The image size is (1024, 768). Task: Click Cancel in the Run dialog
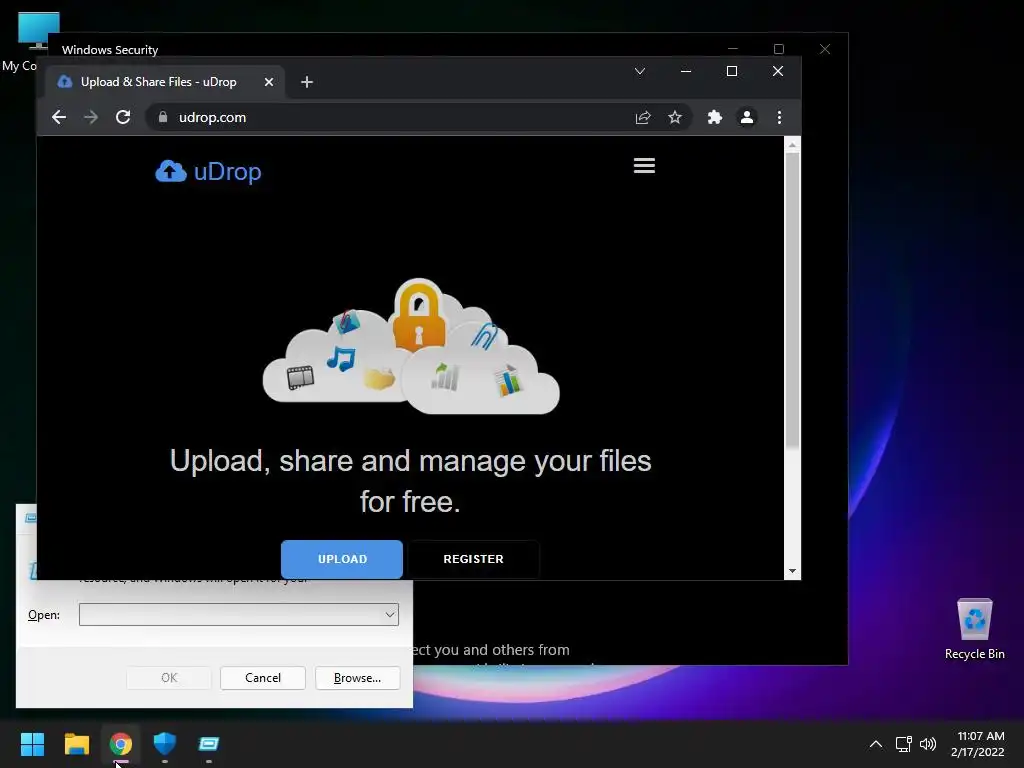click(x=263, y=678)
